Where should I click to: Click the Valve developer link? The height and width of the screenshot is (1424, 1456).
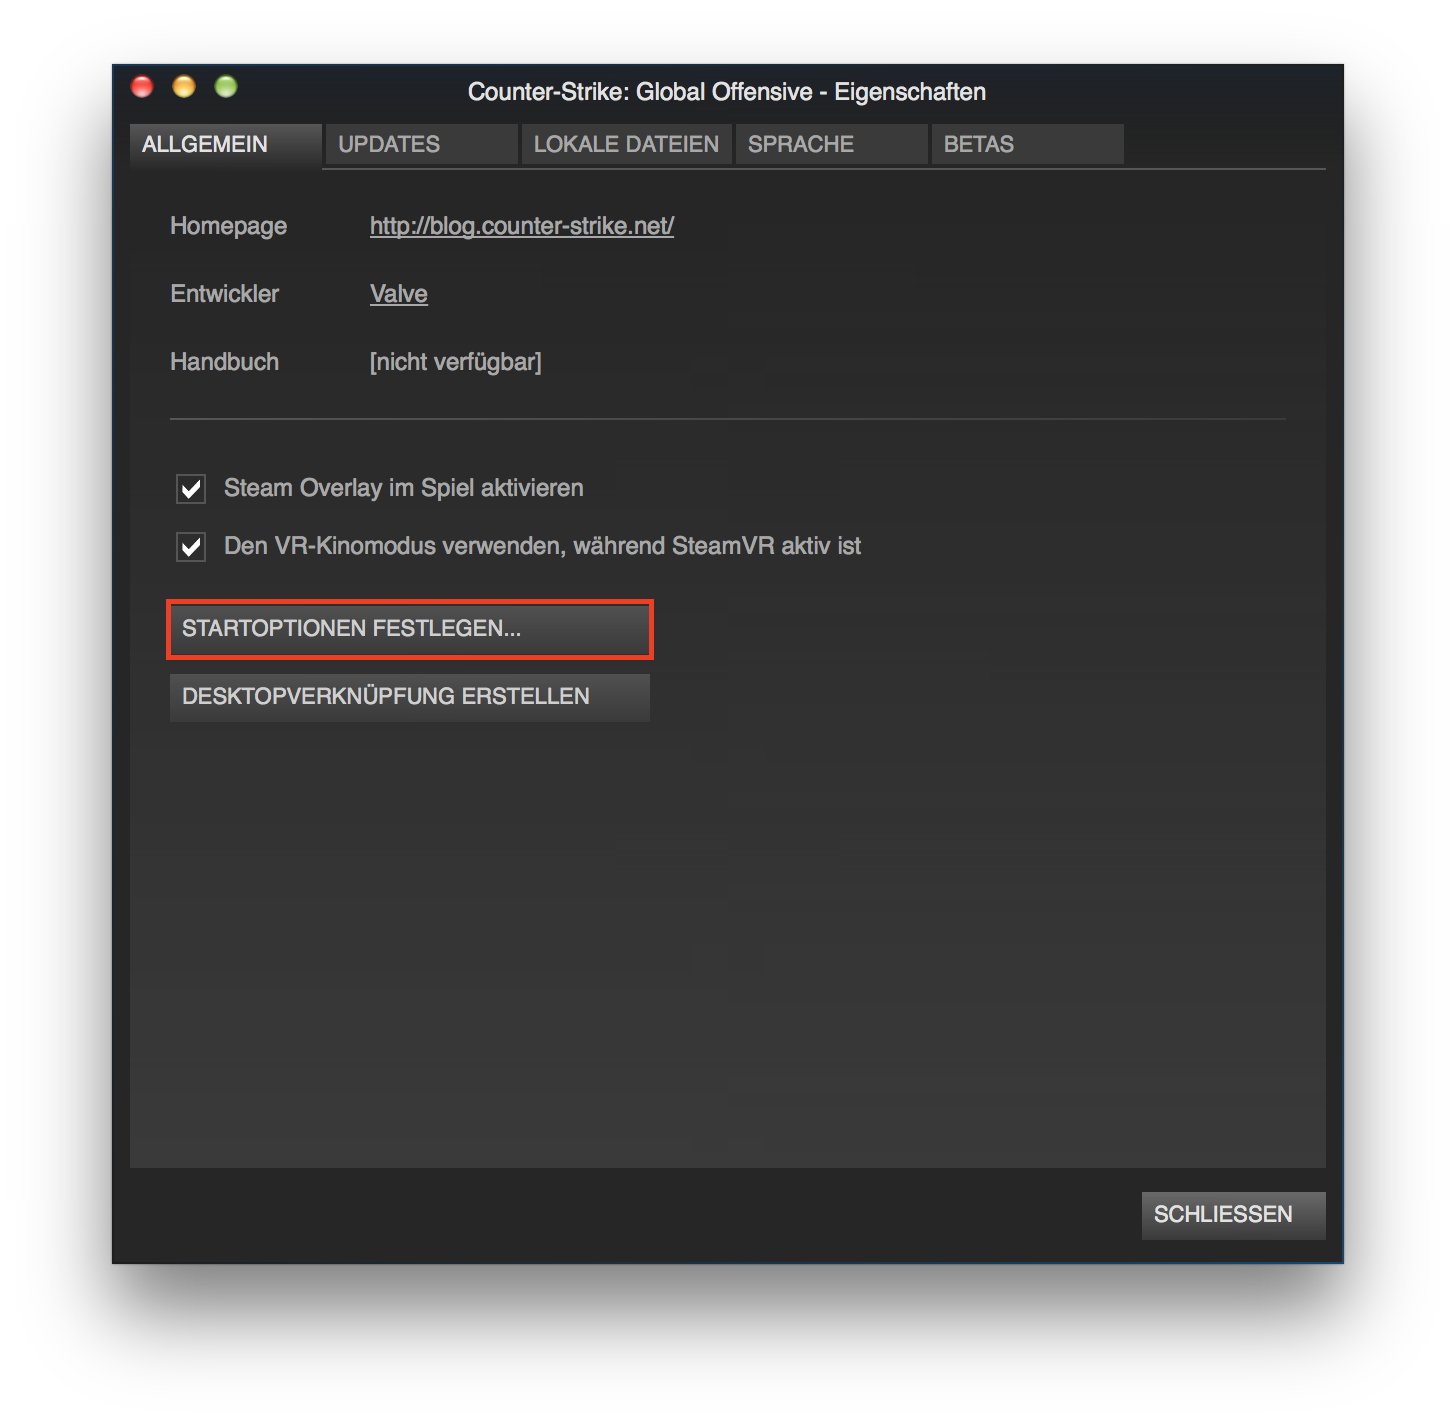[x=398, y=294]
